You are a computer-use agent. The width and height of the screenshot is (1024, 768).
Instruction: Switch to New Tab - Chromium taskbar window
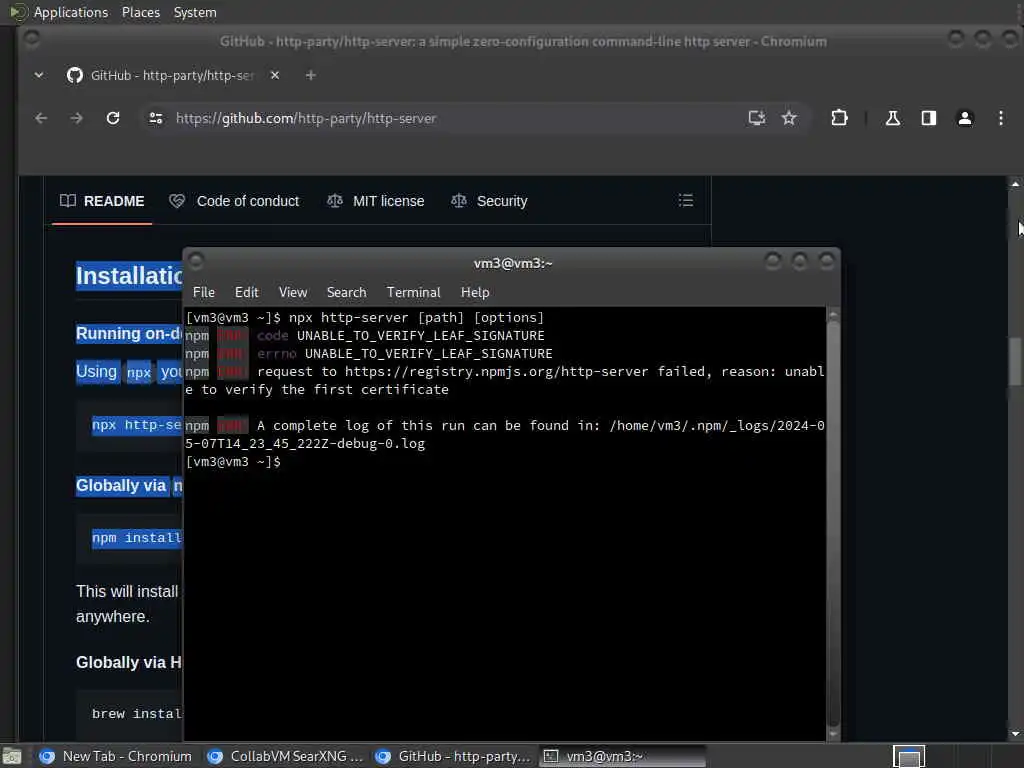tap(116, 756)
